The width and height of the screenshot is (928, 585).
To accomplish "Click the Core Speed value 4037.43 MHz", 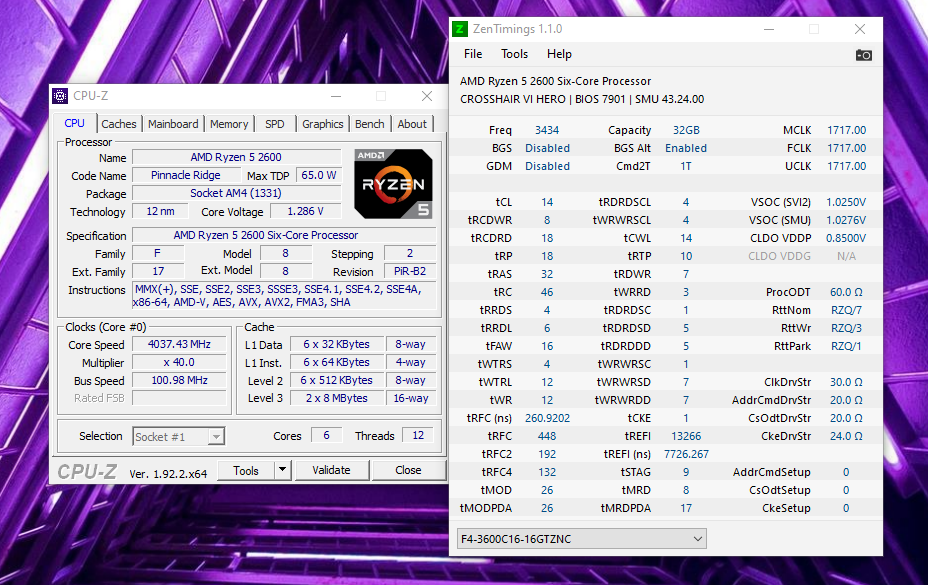I will coord(179,344).
